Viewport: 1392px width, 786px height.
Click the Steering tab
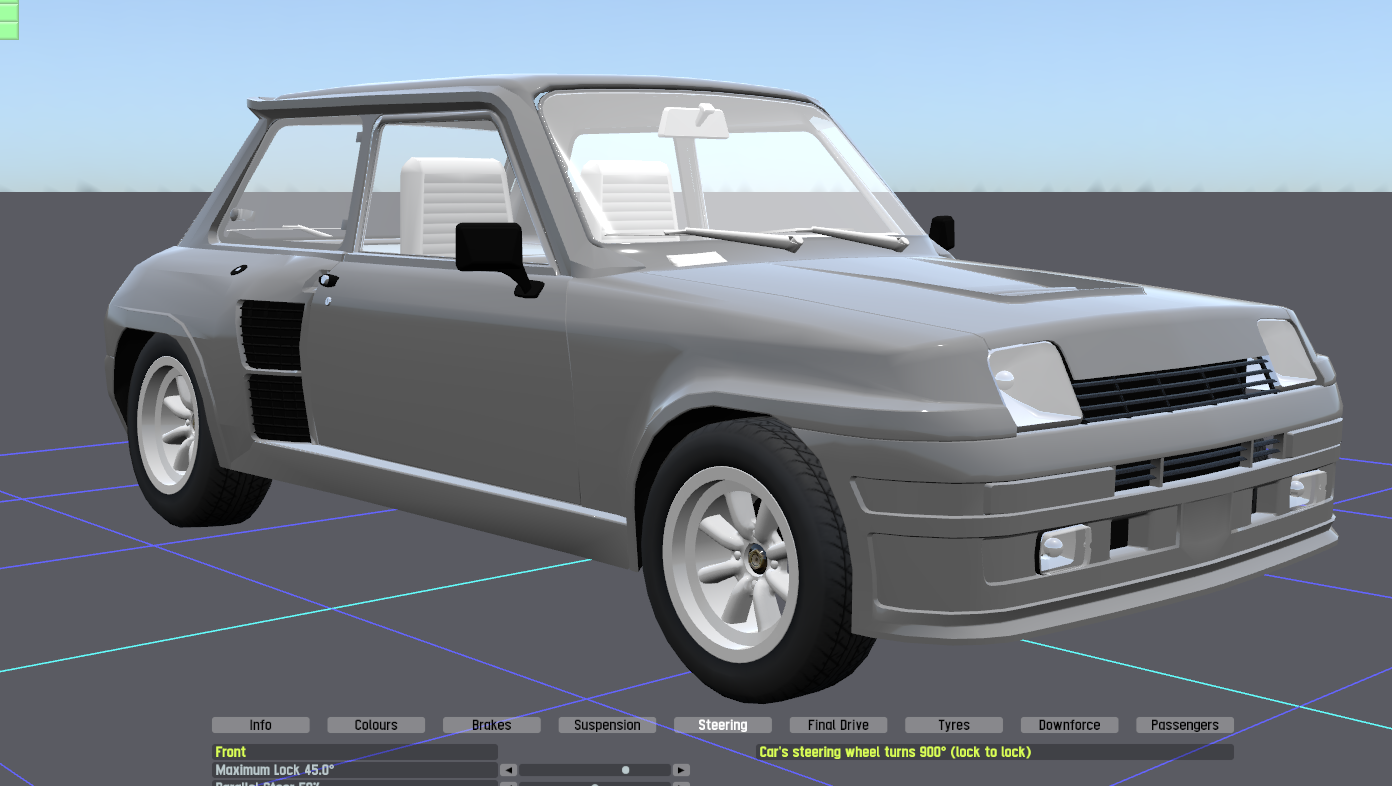tap(723, 725)
